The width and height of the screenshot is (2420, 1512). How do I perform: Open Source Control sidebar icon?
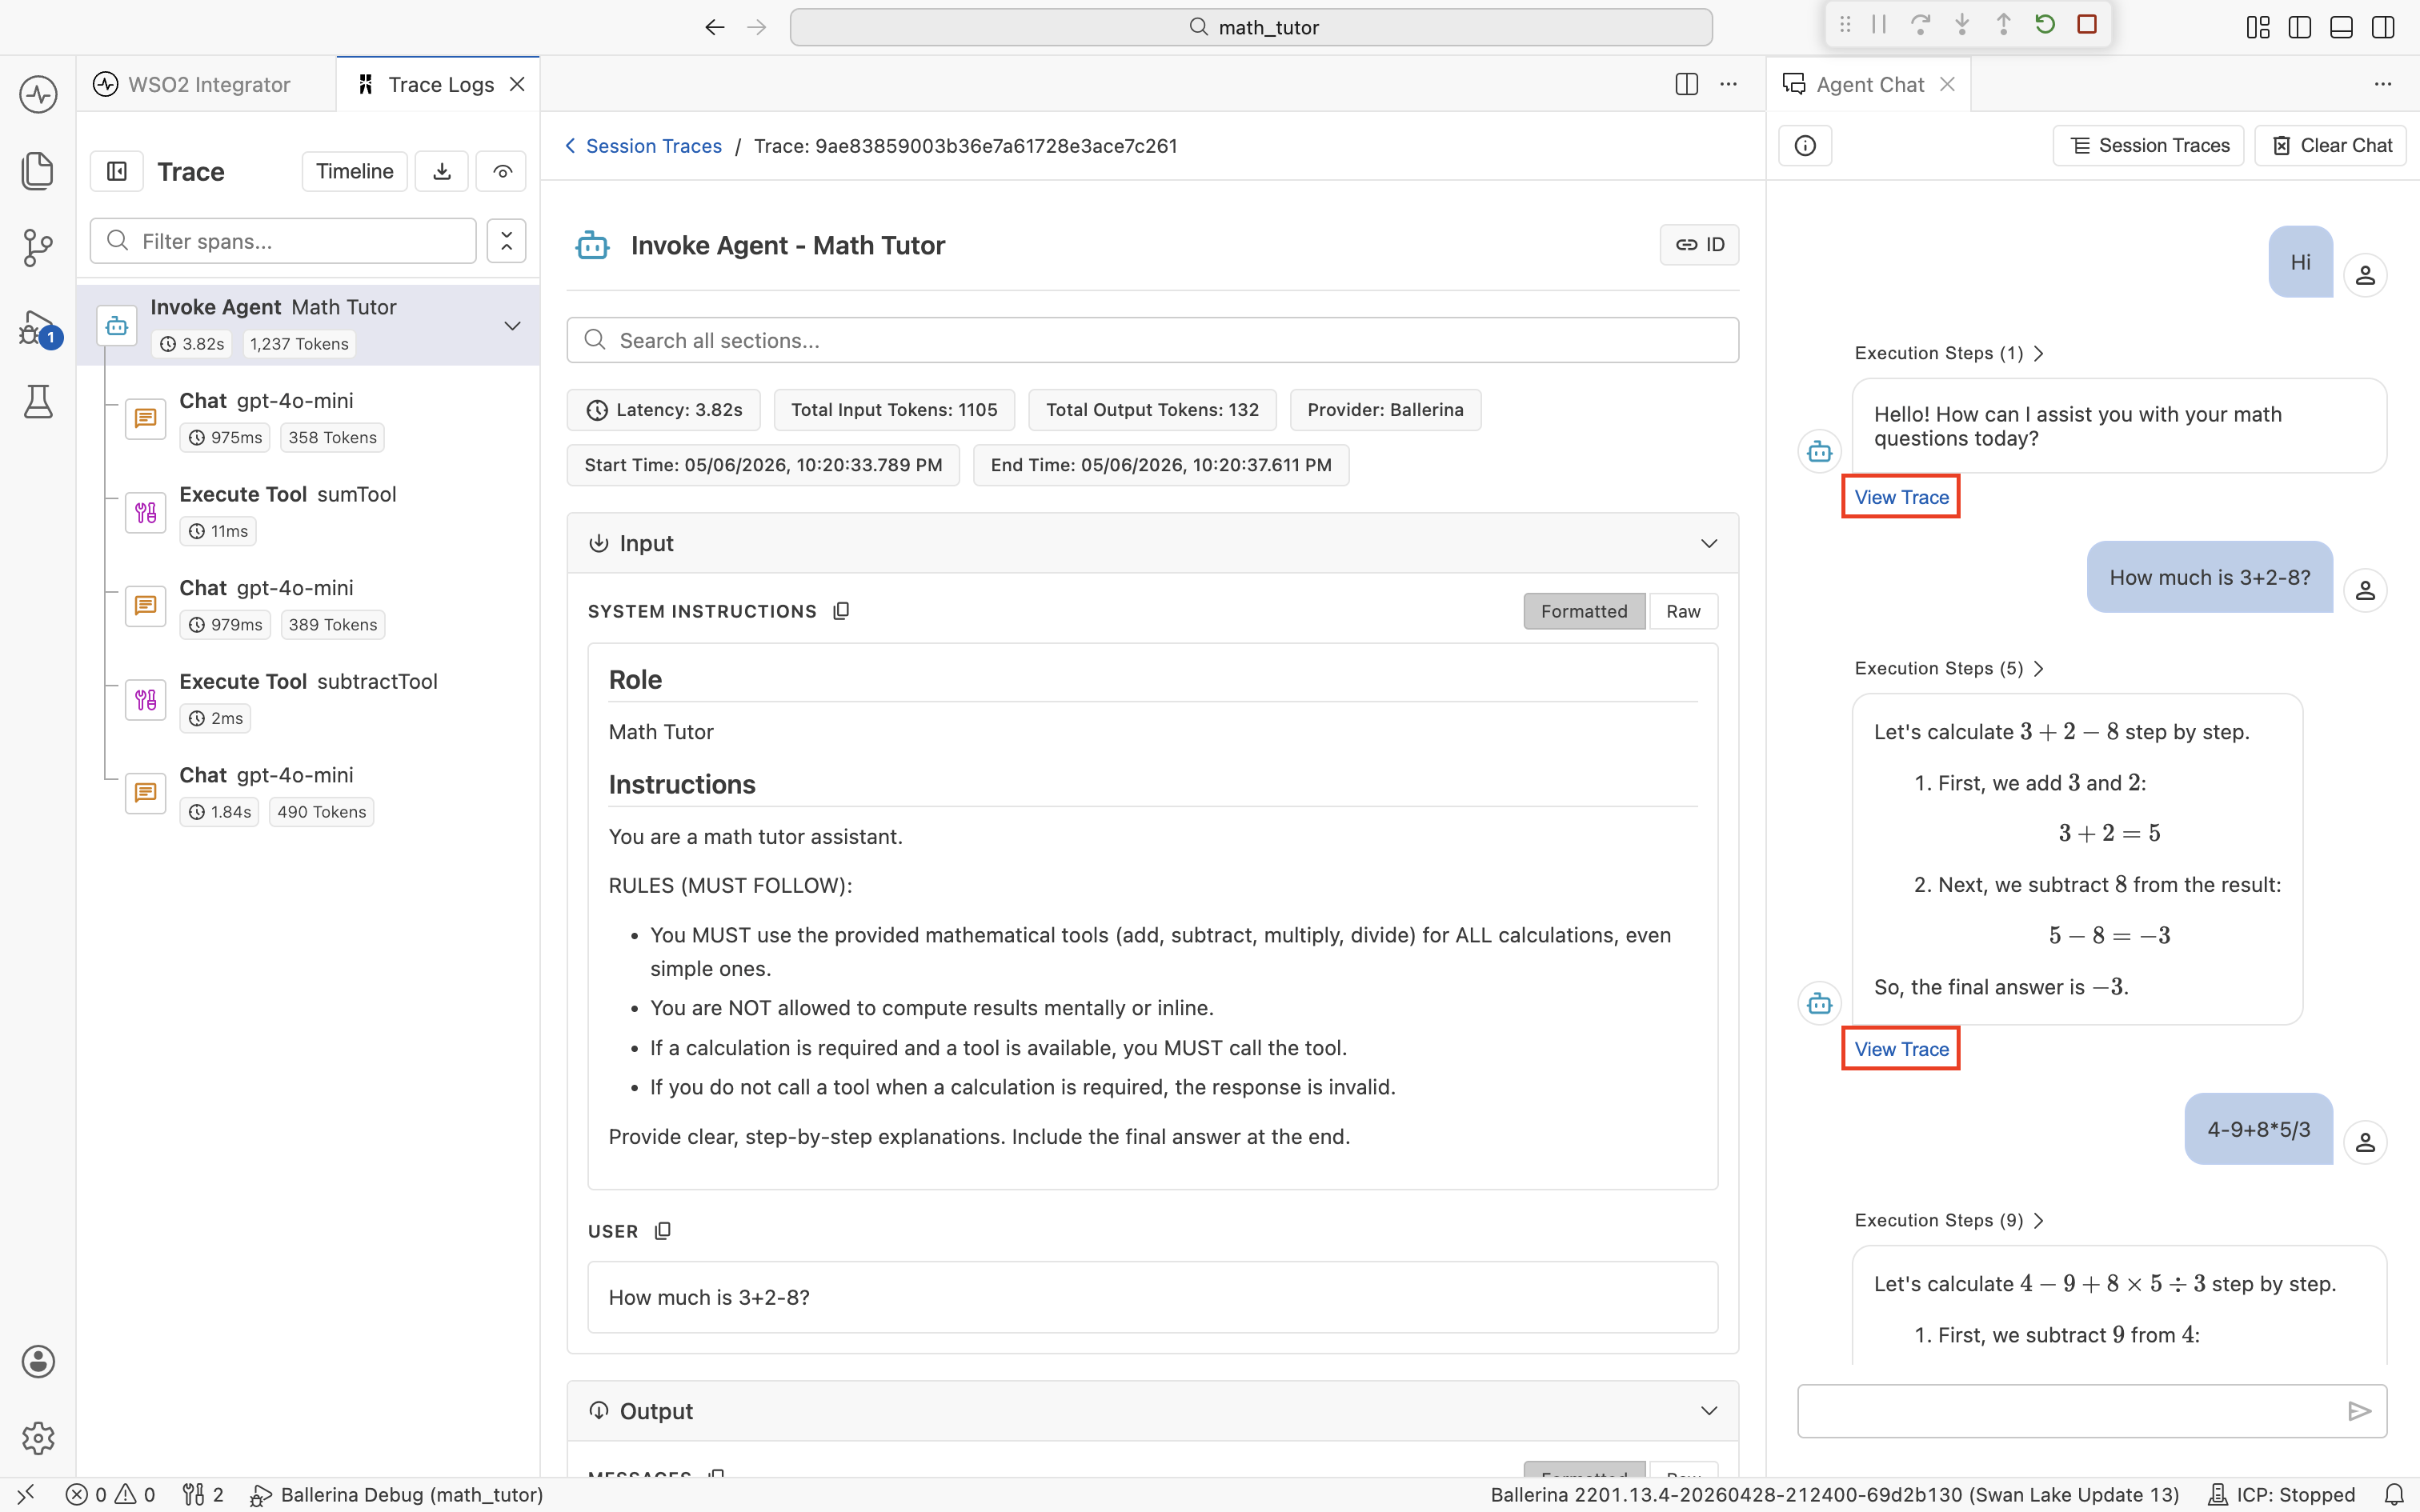pyautogui.click(x=38, y=247)
